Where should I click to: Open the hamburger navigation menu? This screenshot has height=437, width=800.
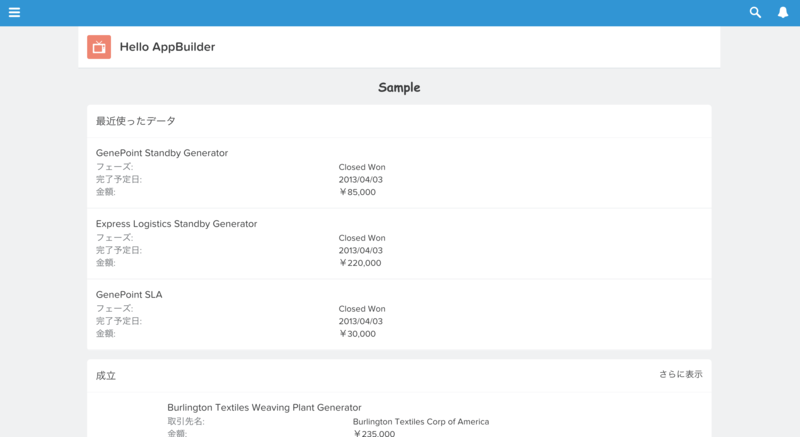[x=14, y=12]
